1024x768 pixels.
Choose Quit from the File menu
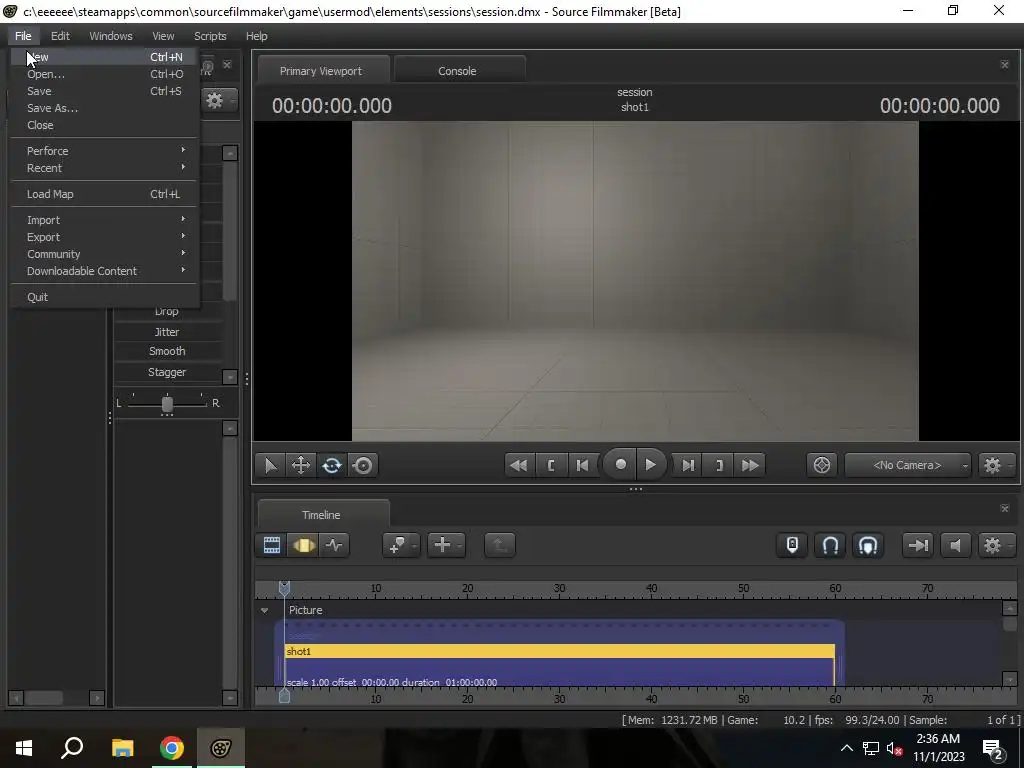(x=104, y=297)
